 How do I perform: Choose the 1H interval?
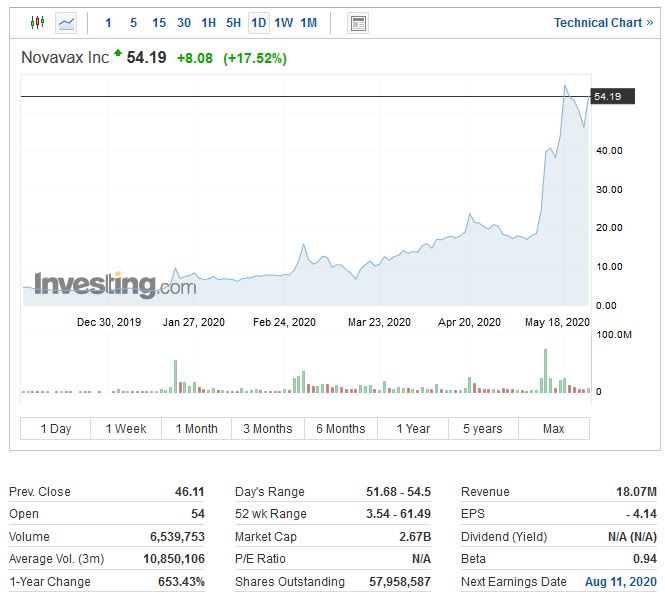coord(208,22)
